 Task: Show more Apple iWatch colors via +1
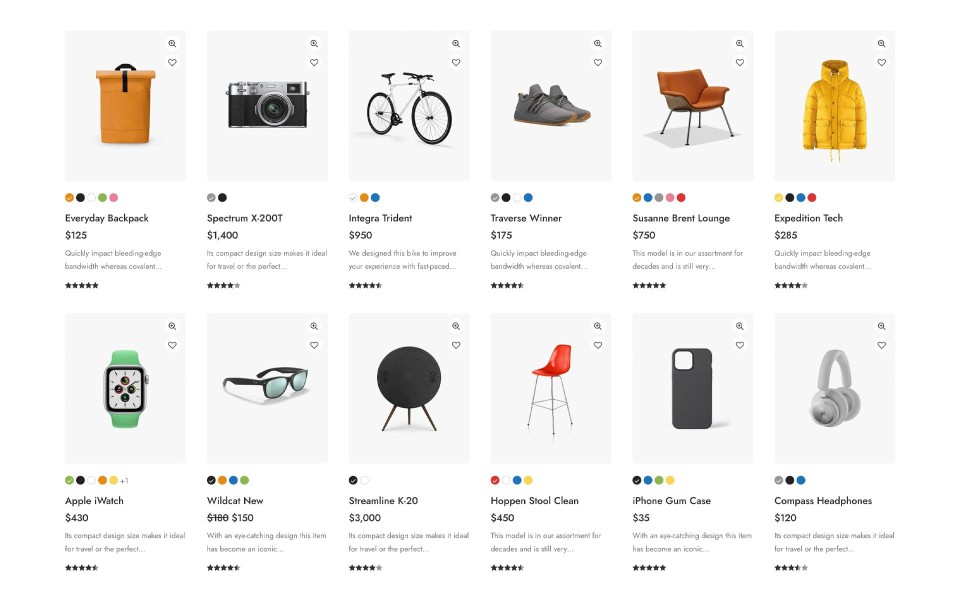point(125,481)
